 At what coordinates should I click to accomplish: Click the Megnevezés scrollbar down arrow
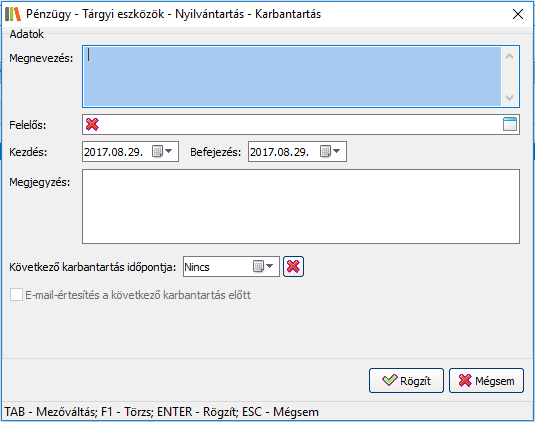pyautogui.click(x=509, y=98)
